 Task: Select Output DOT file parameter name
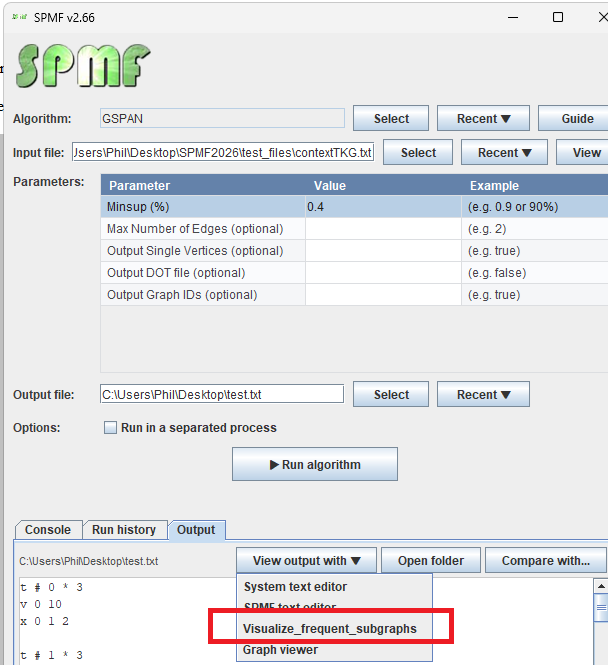pyautogui.click(x=176, y=273)
